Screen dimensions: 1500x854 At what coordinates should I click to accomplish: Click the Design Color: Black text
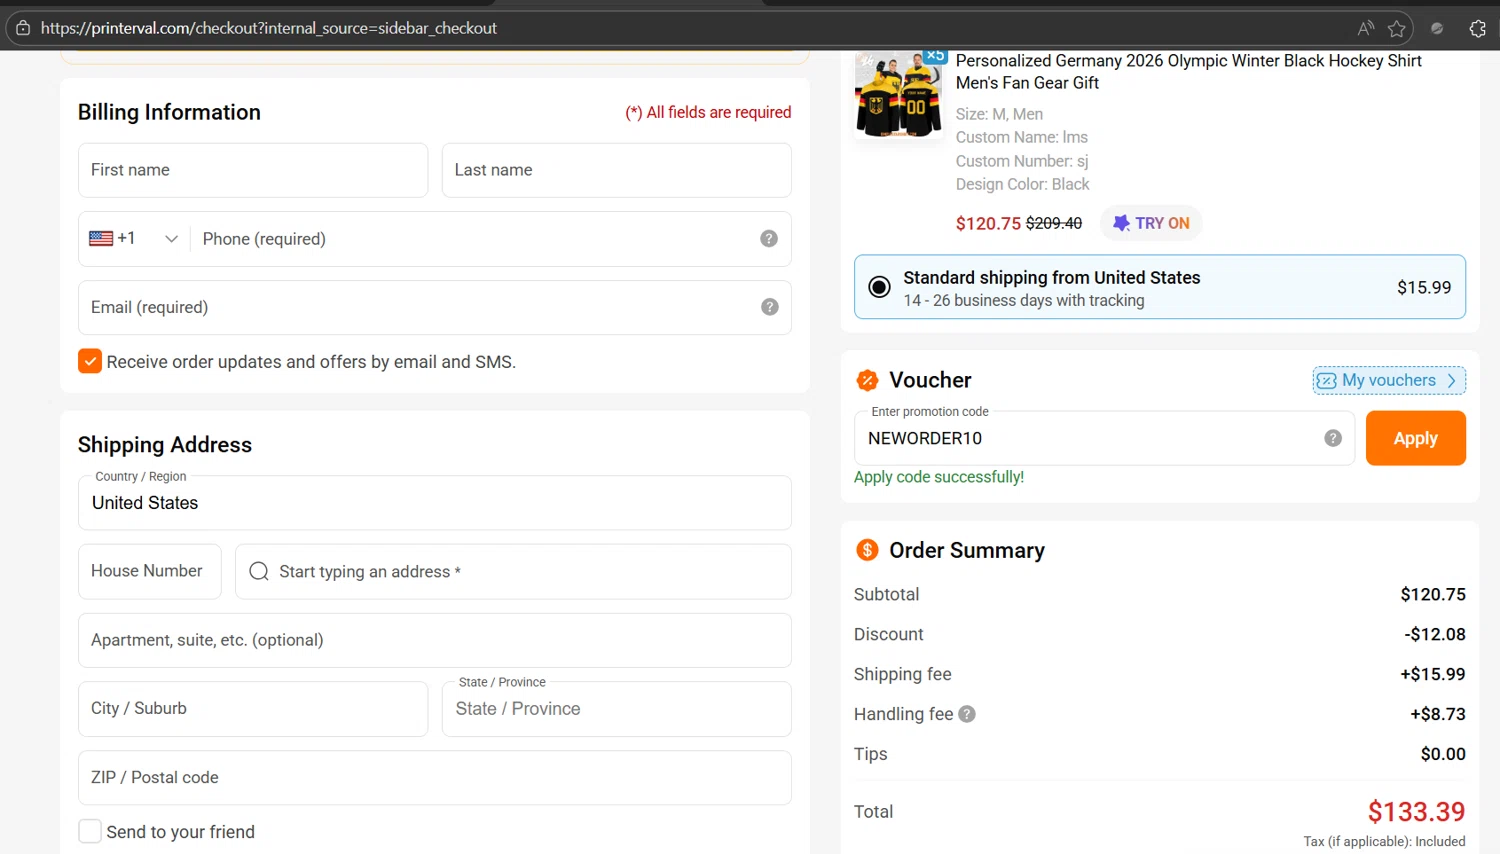coord(1023,184)
